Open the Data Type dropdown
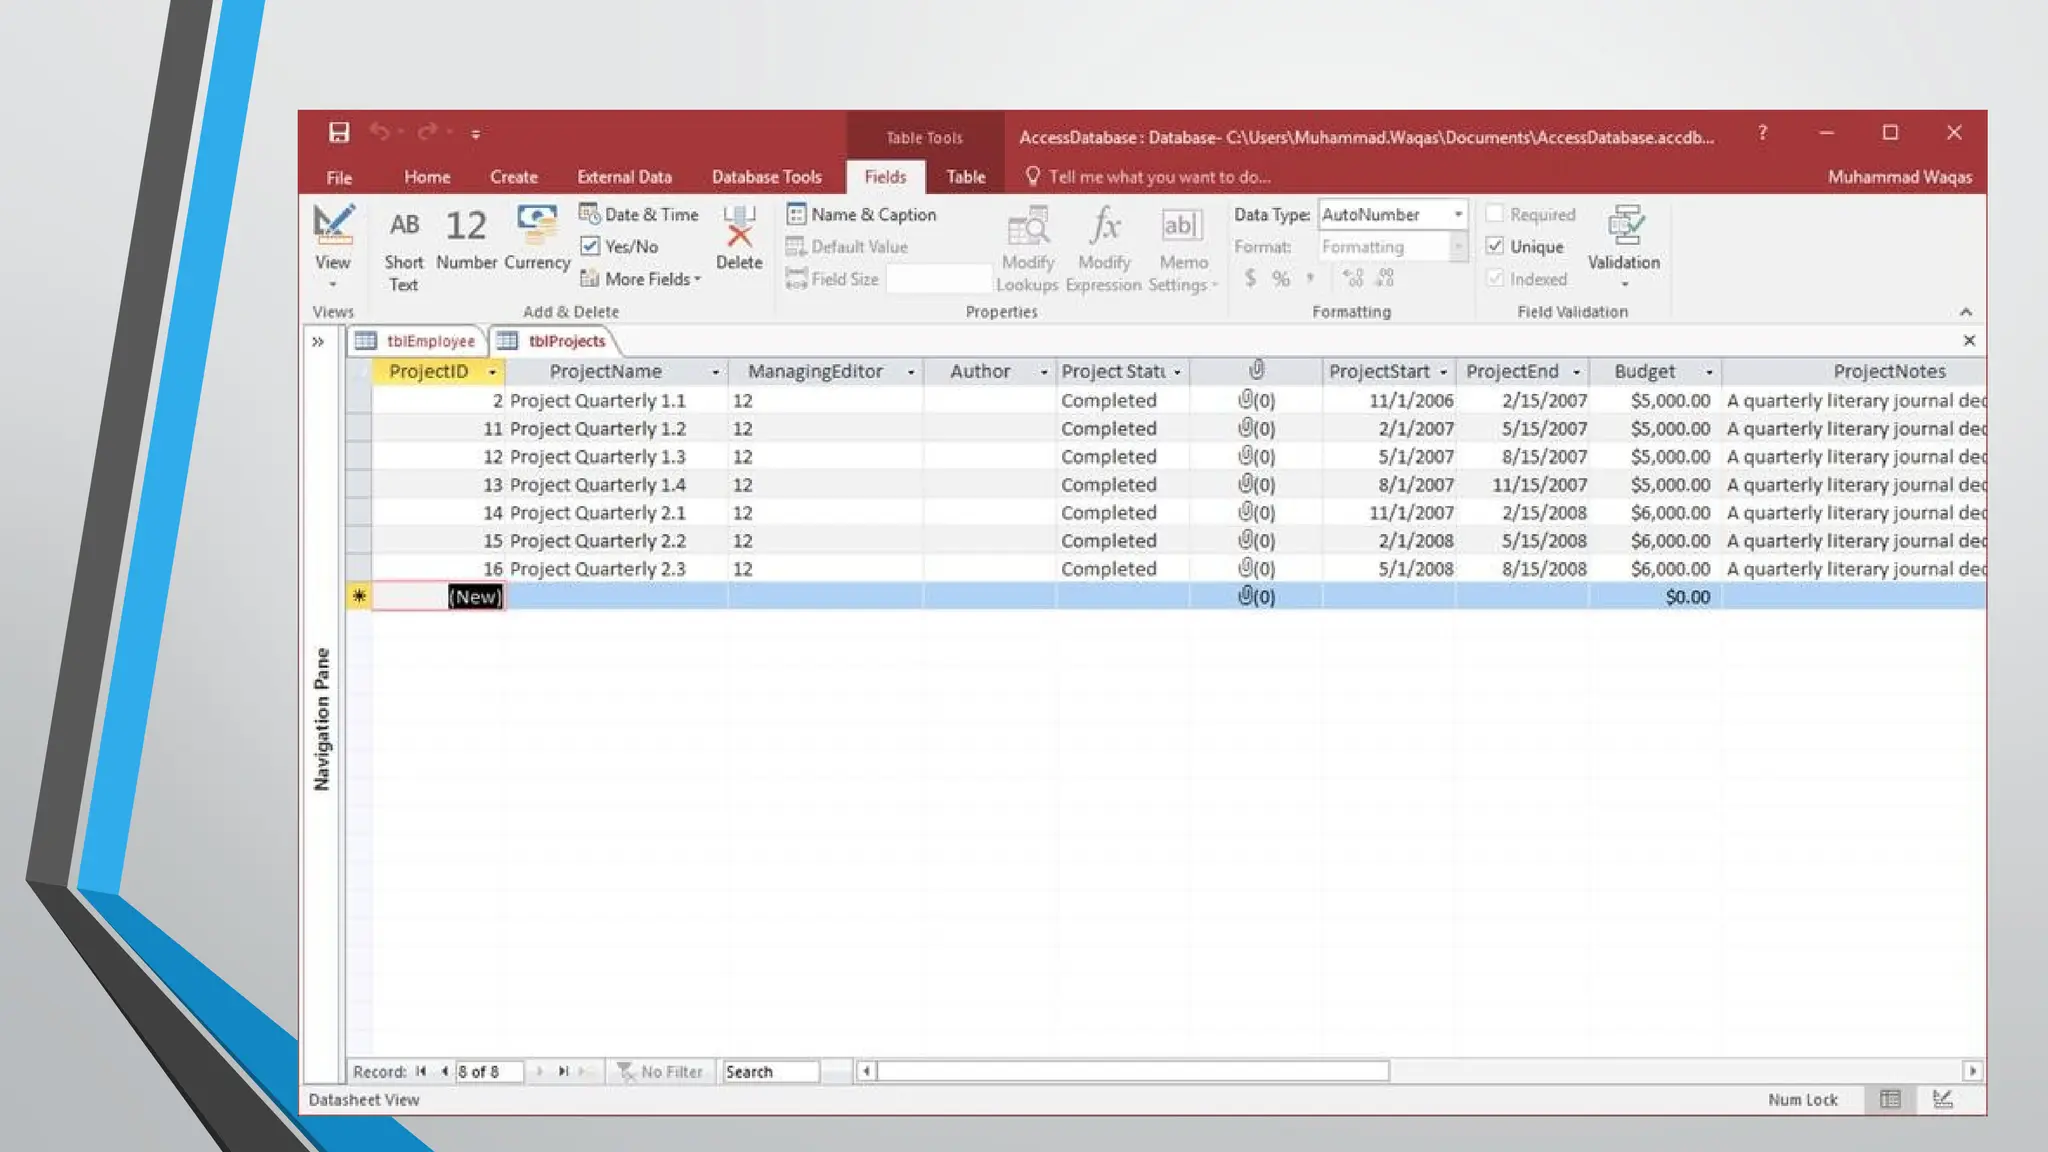2048x1152 pixels. coord(1458,214)
